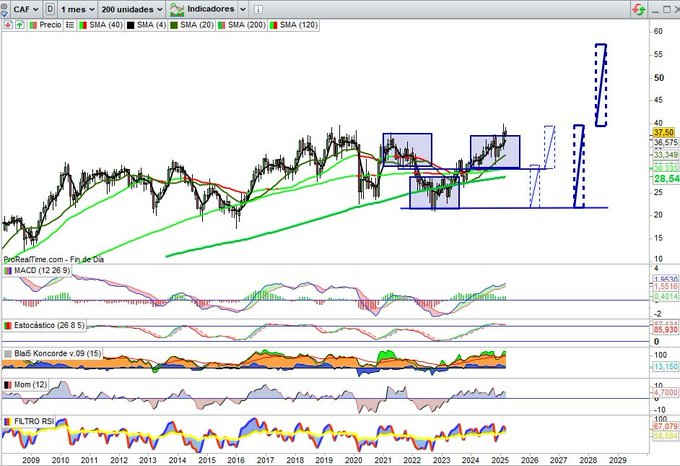
Task: Click the 'FILTRO RSI' label
Action: click(x=34, y=421)
